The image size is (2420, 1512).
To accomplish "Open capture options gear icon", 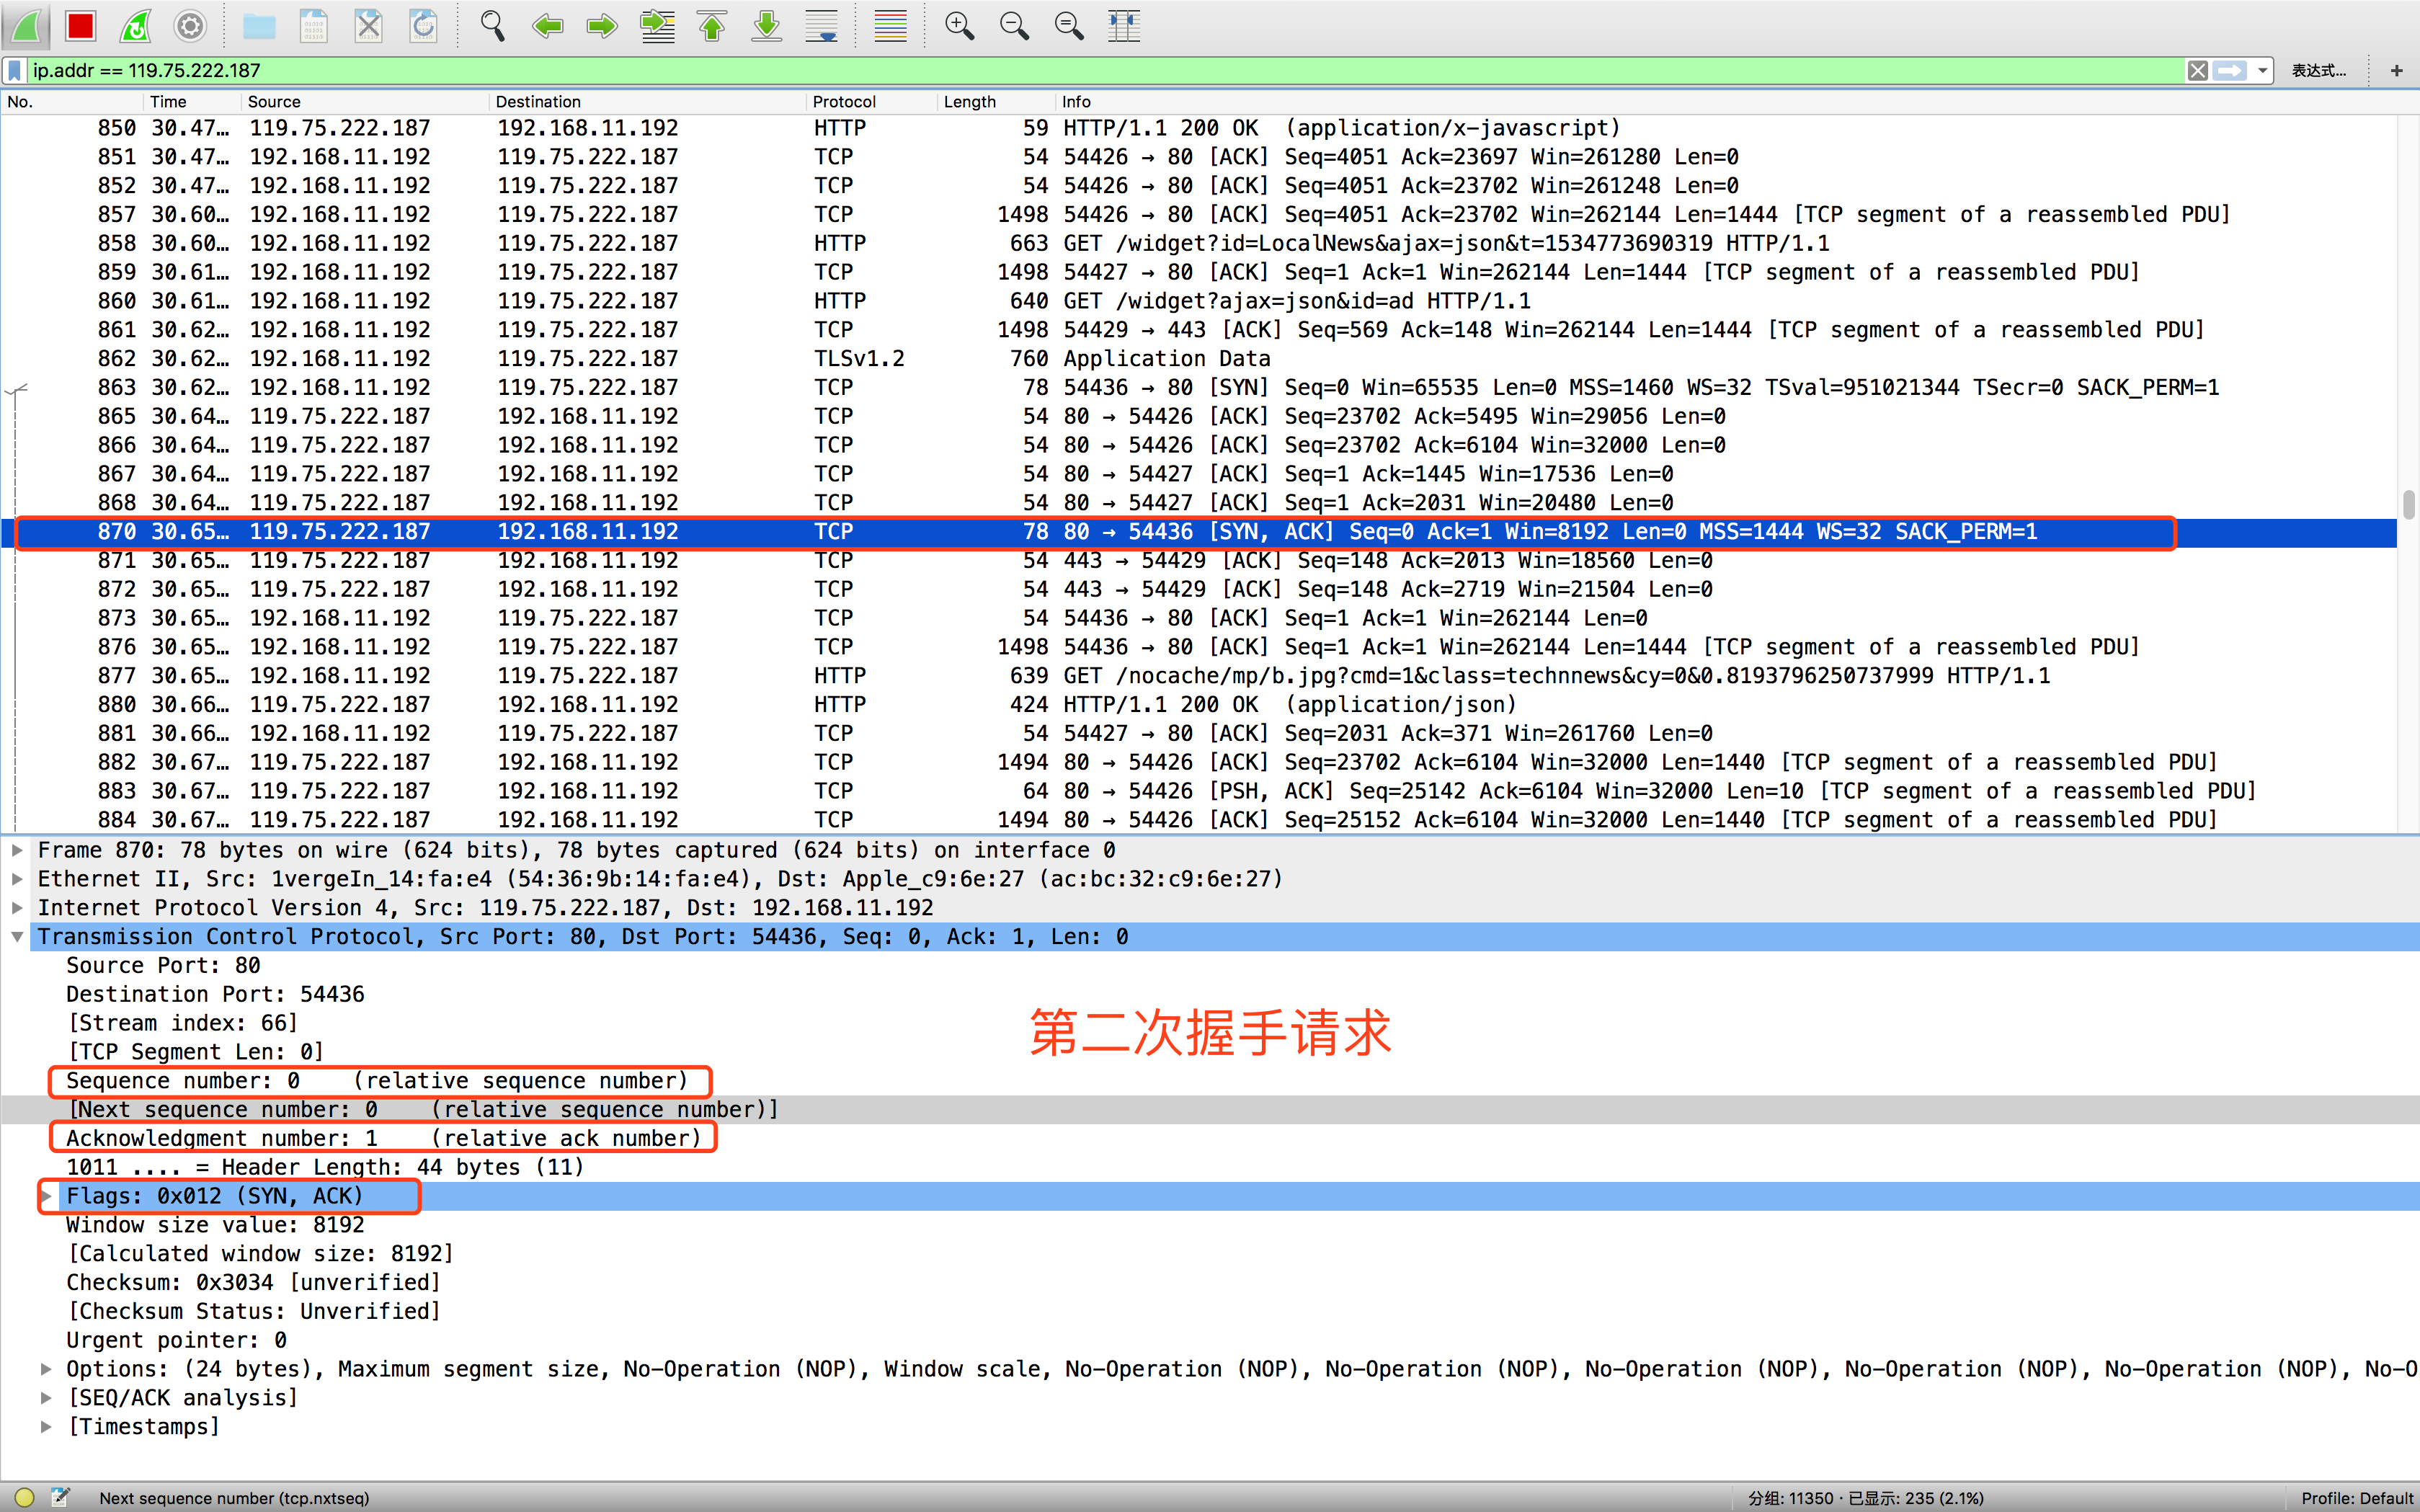I will [190, 26].
